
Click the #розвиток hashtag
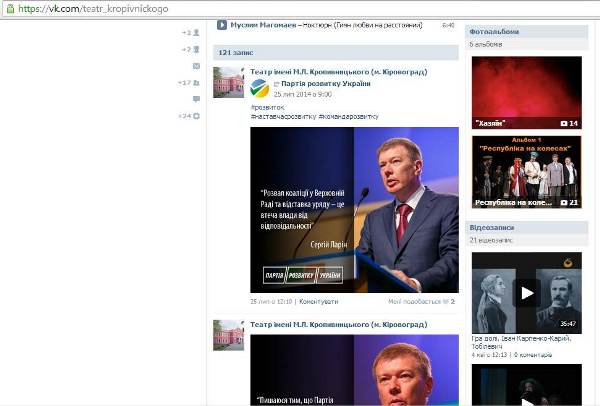267,108
